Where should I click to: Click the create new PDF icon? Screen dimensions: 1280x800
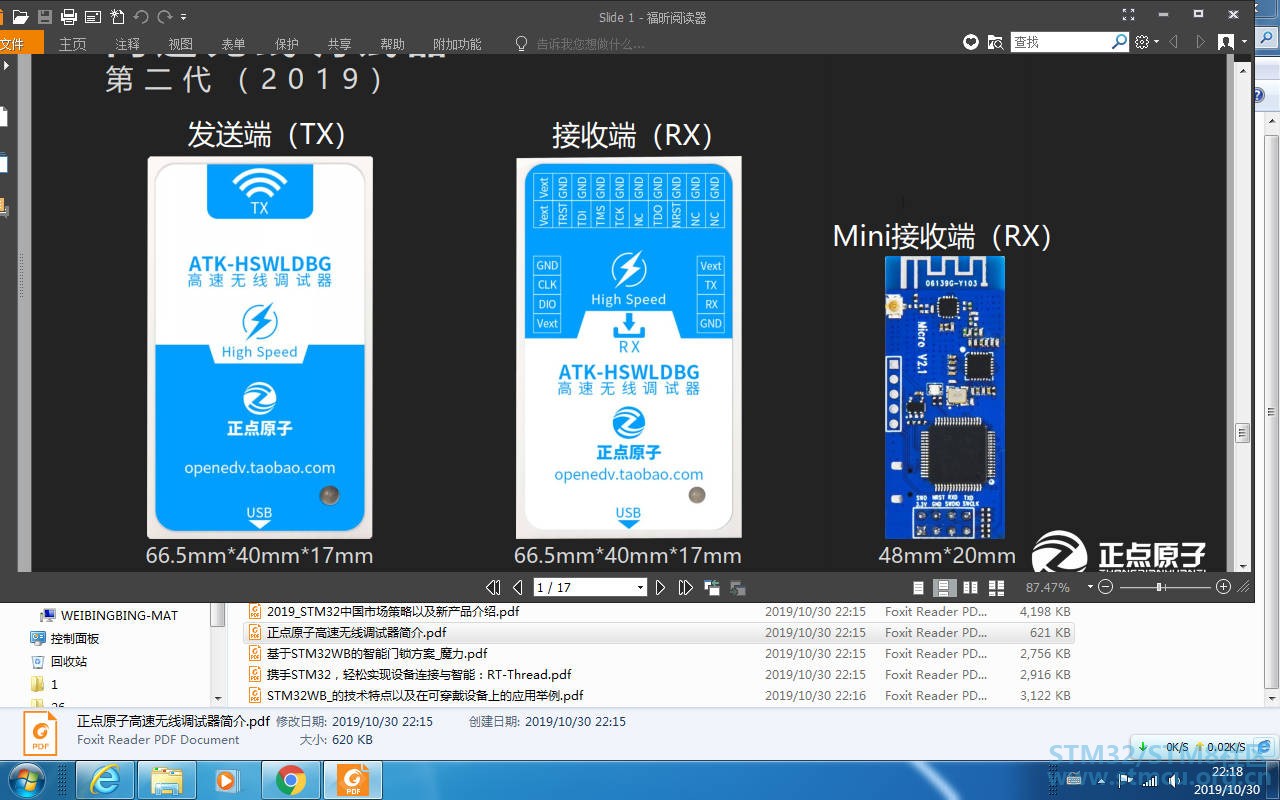[x=117, y=16]
